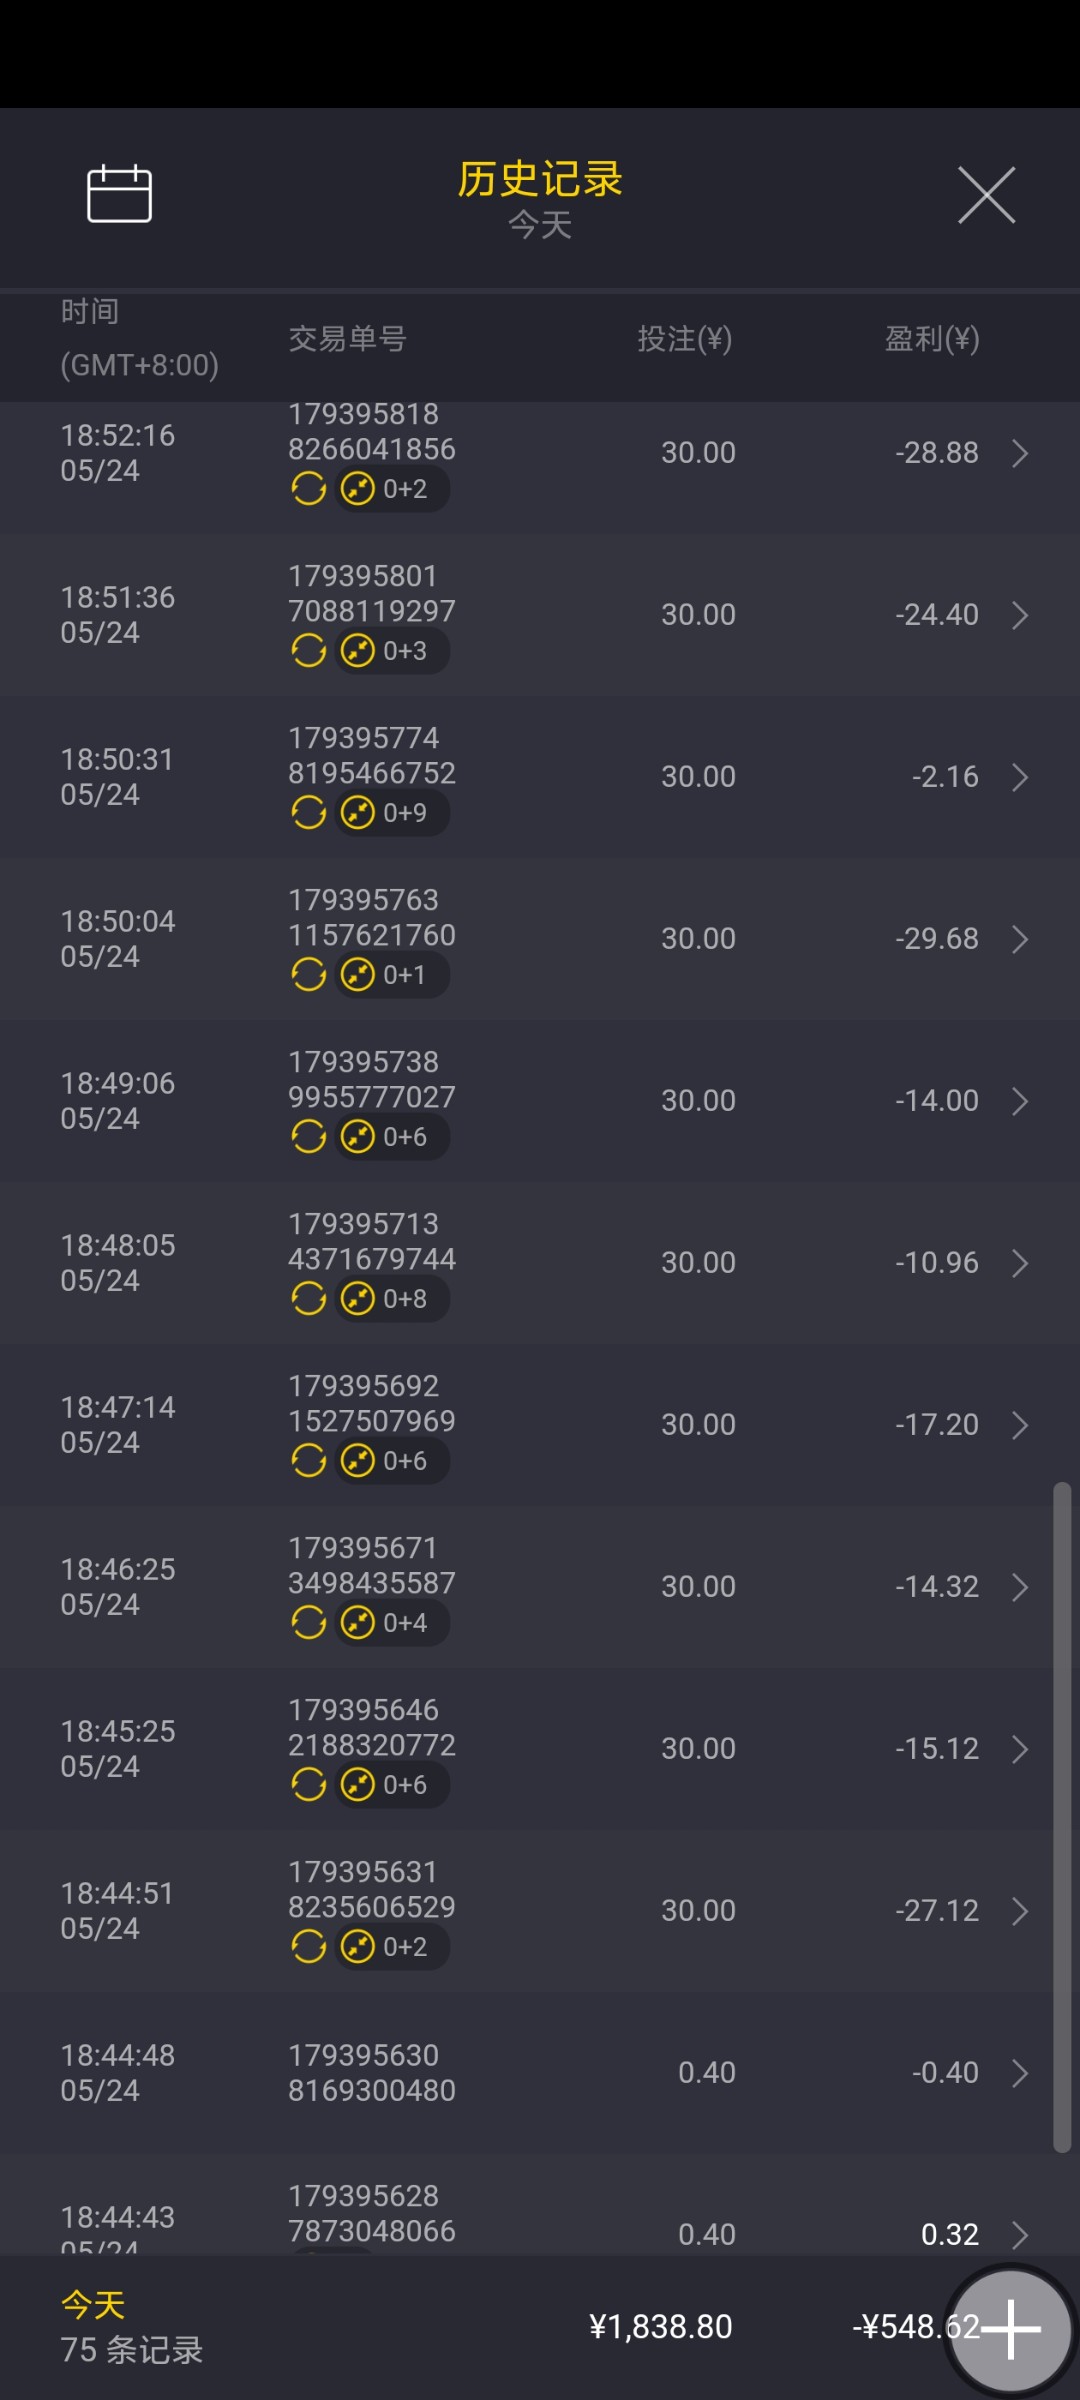Click replay icon on 18:50:31 record
Viewport: 1080px width, 2400px height.
[x=309, y=813]
